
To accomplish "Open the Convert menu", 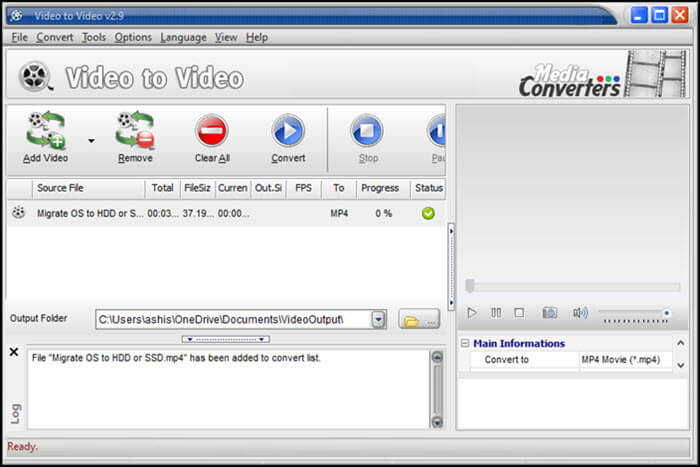I will 55,37.
